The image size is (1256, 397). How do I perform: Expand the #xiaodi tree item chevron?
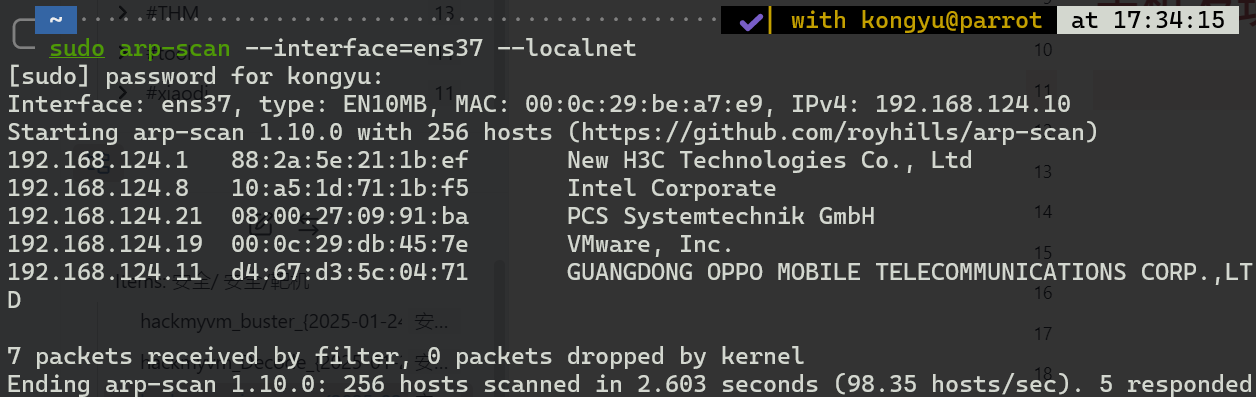pyautogui.click(x=123, y=91)
